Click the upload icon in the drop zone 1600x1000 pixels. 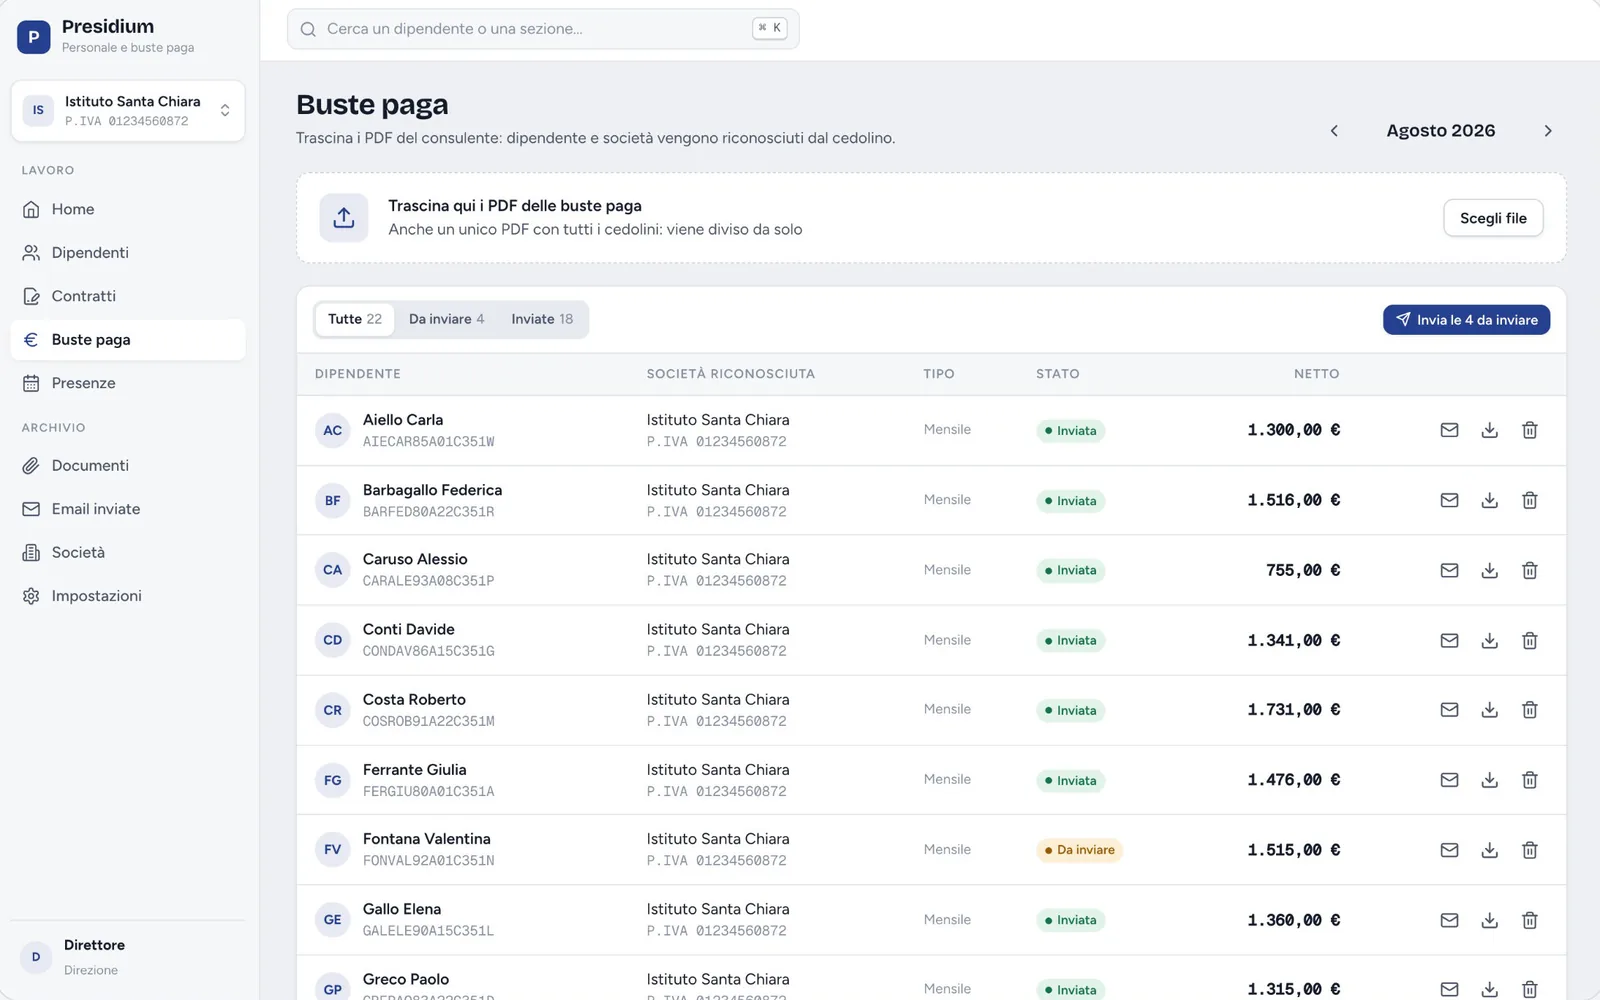344,218
